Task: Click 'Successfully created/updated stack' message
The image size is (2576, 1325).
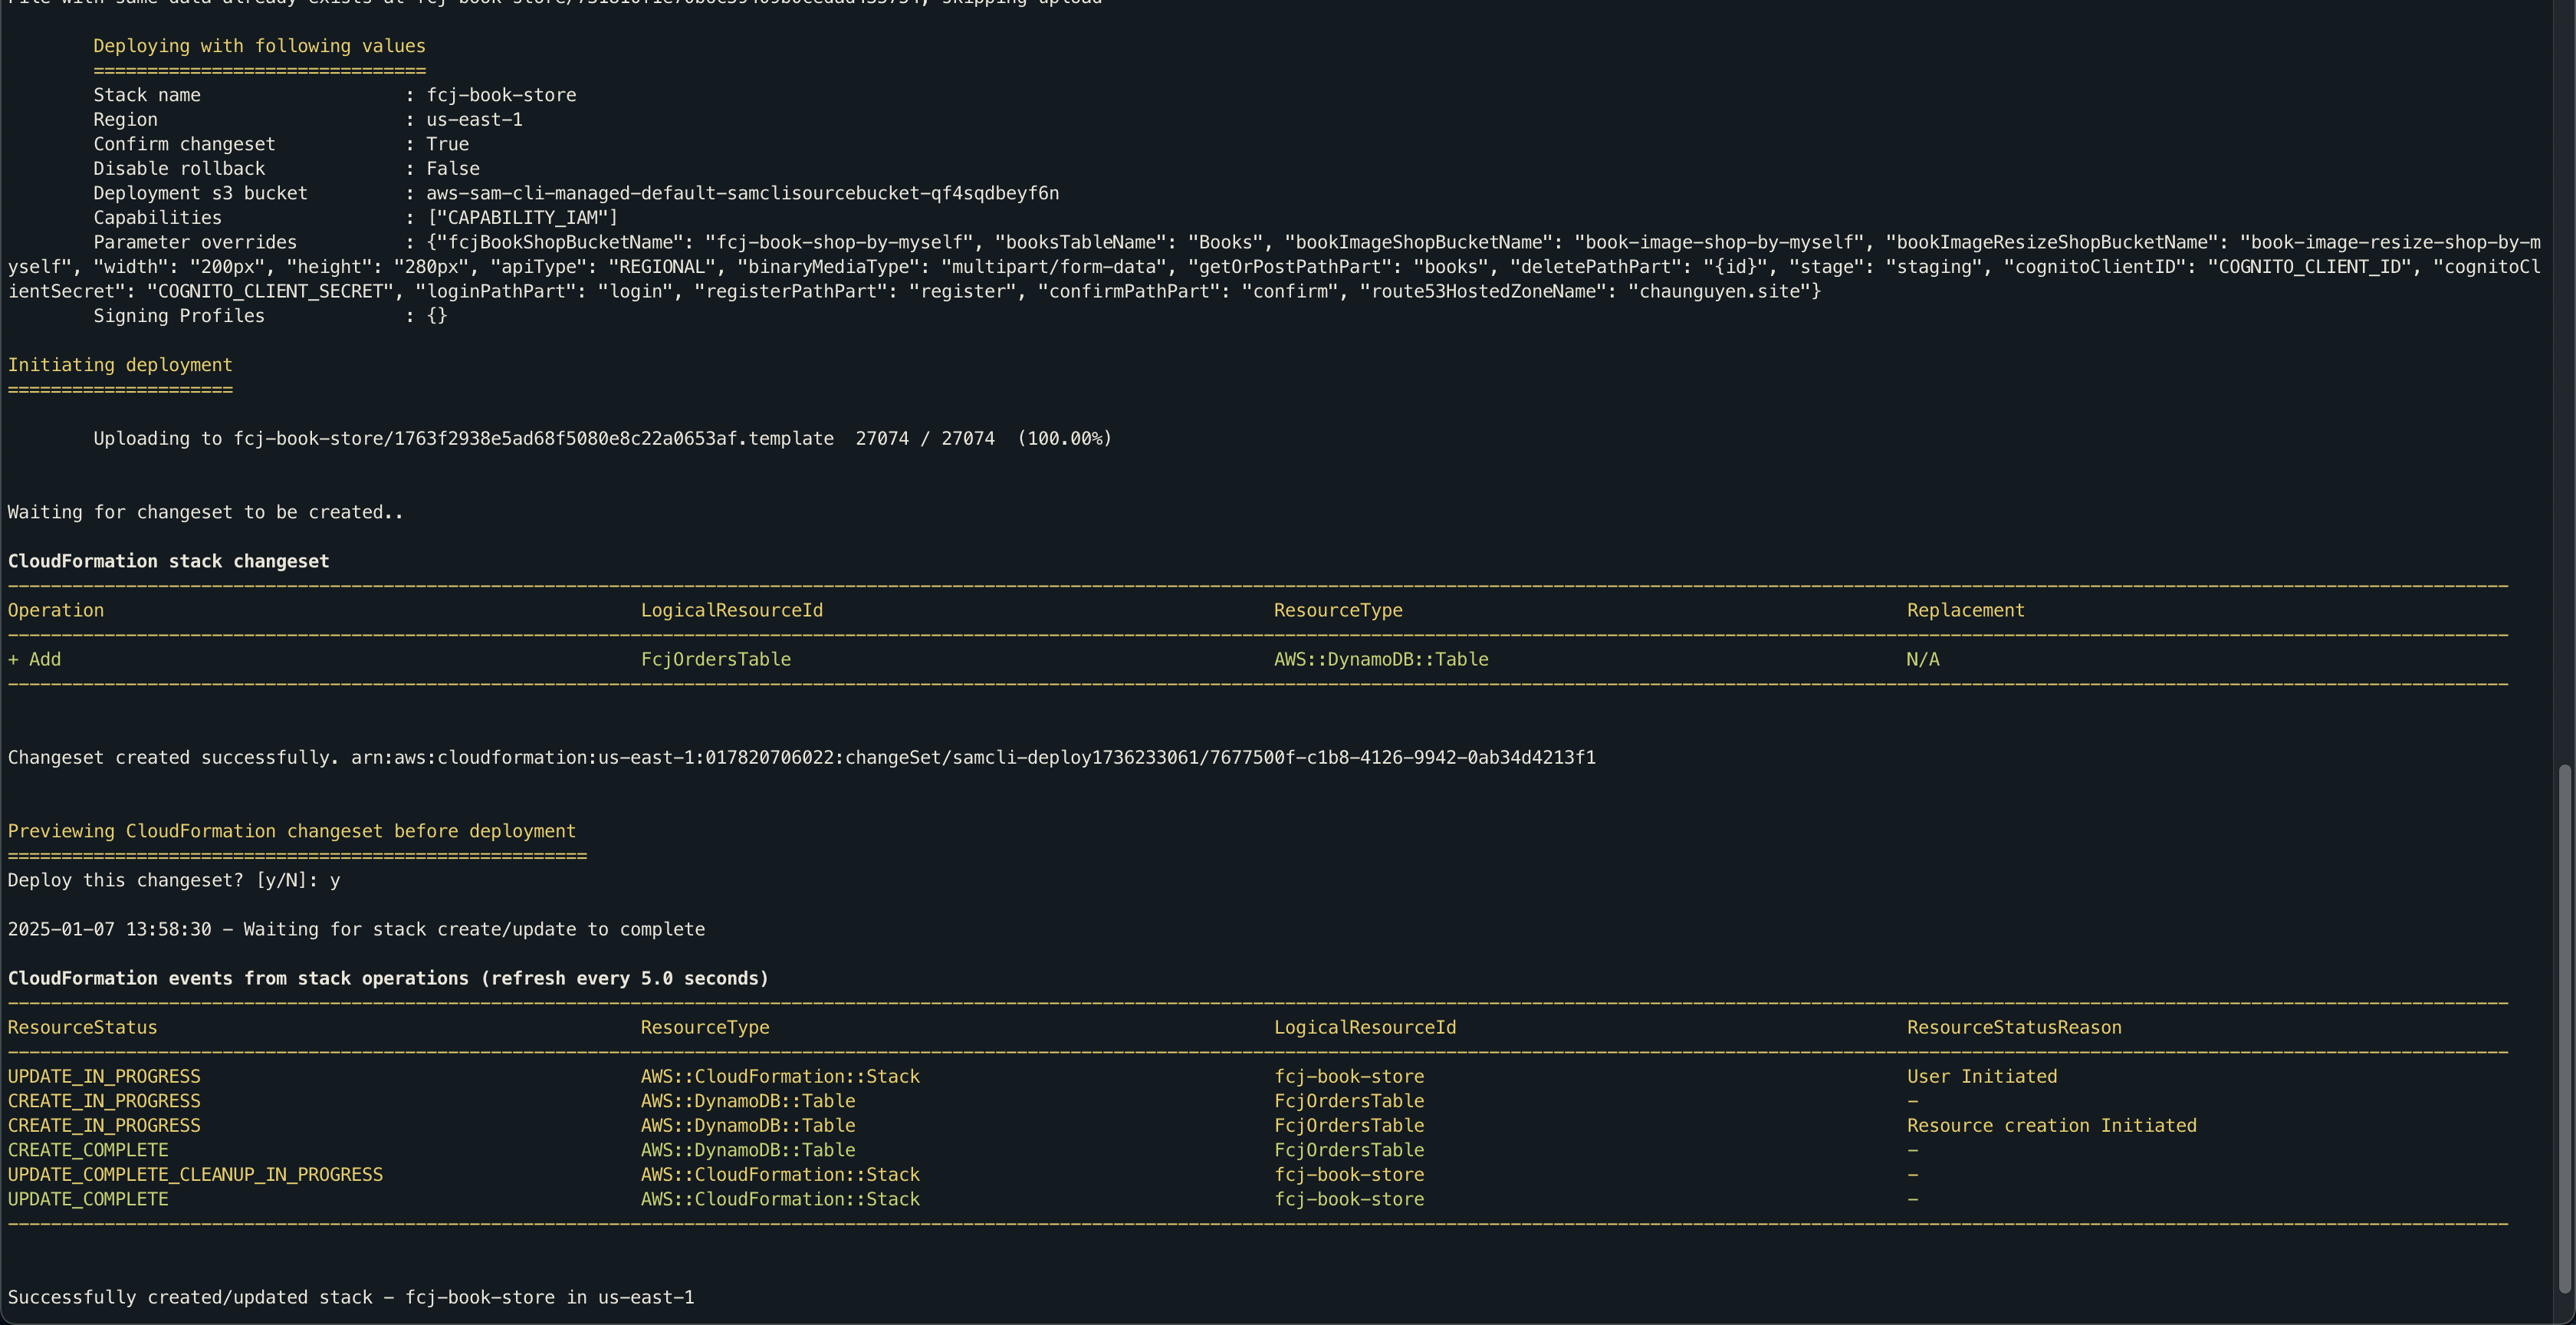Action: click(351, 1297)
